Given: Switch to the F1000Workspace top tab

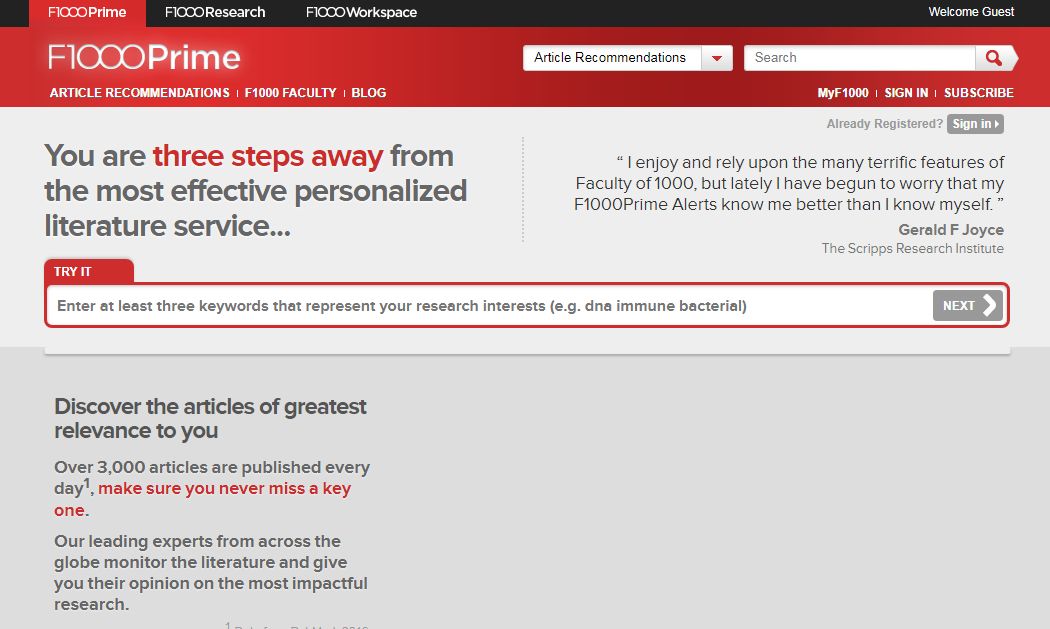Looking at the screenshot, I should point(361,13).
